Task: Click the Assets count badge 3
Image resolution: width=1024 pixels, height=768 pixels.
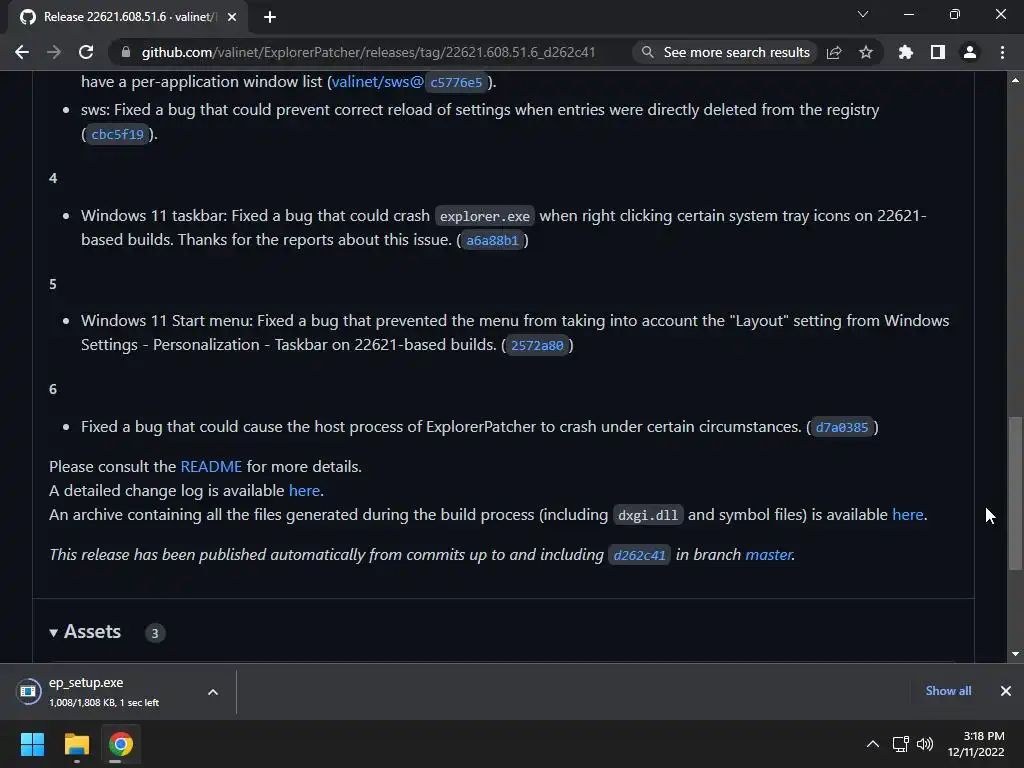Action: 155,633
